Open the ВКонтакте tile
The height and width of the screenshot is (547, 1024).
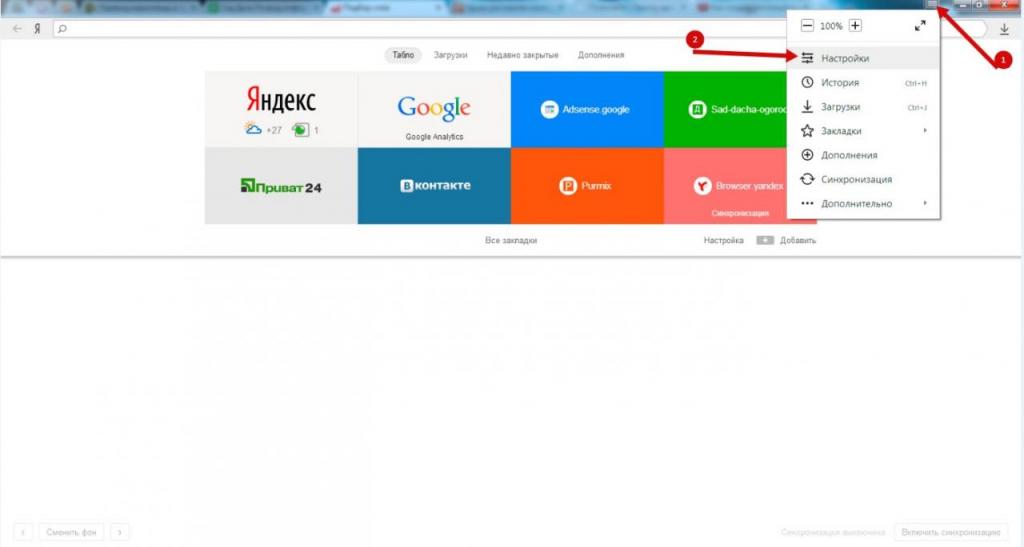click(434, 186)
